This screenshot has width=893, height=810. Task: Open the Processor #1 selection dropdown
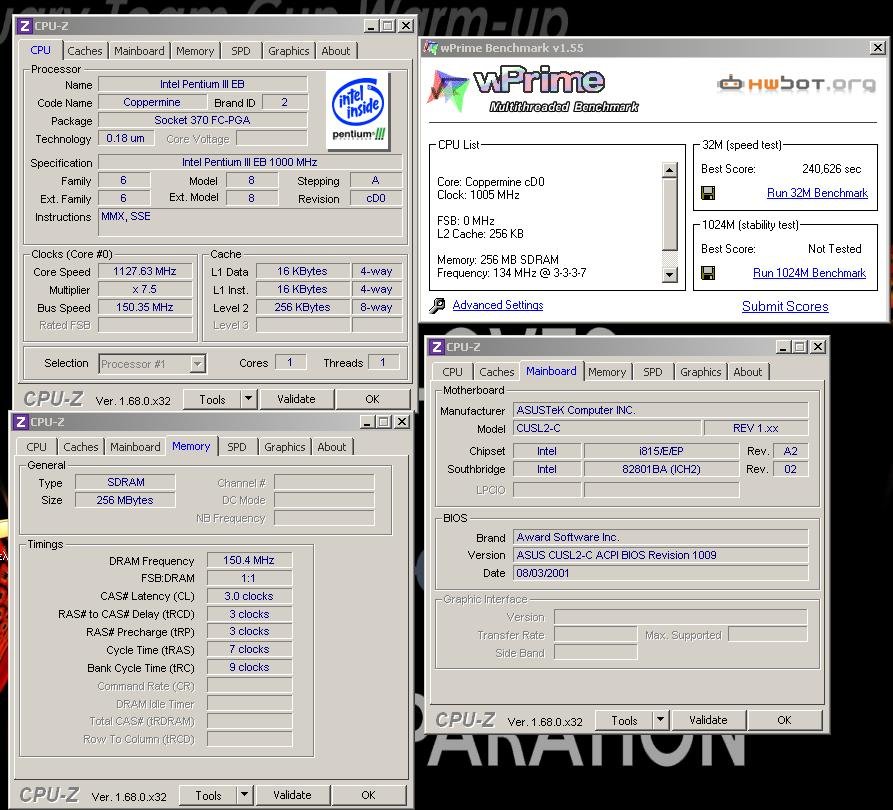pyautogui.click(x=198, y=363)
